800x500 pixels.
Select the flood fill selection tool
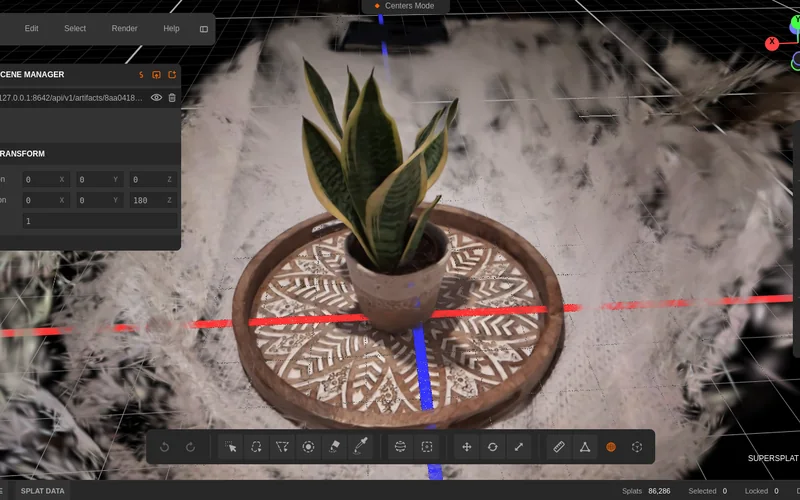click(x=334, y=447)
